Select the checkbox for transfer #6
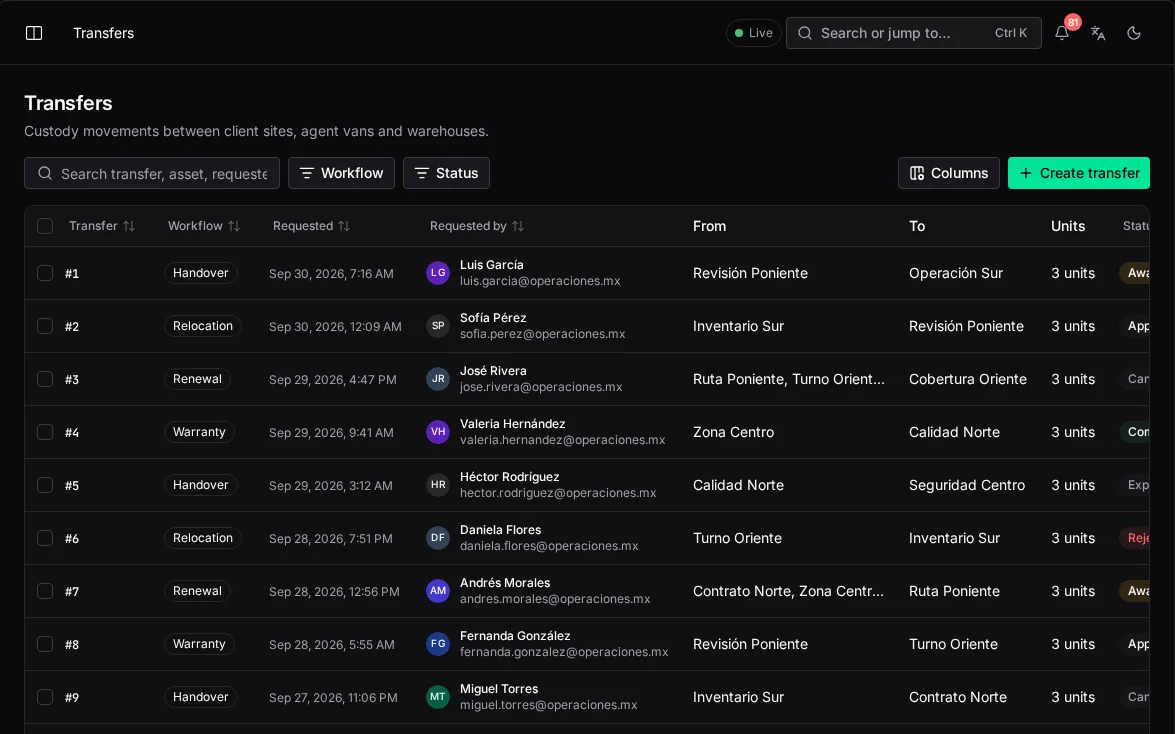Screen dimensions: 1175x734 tap(45, 538)
